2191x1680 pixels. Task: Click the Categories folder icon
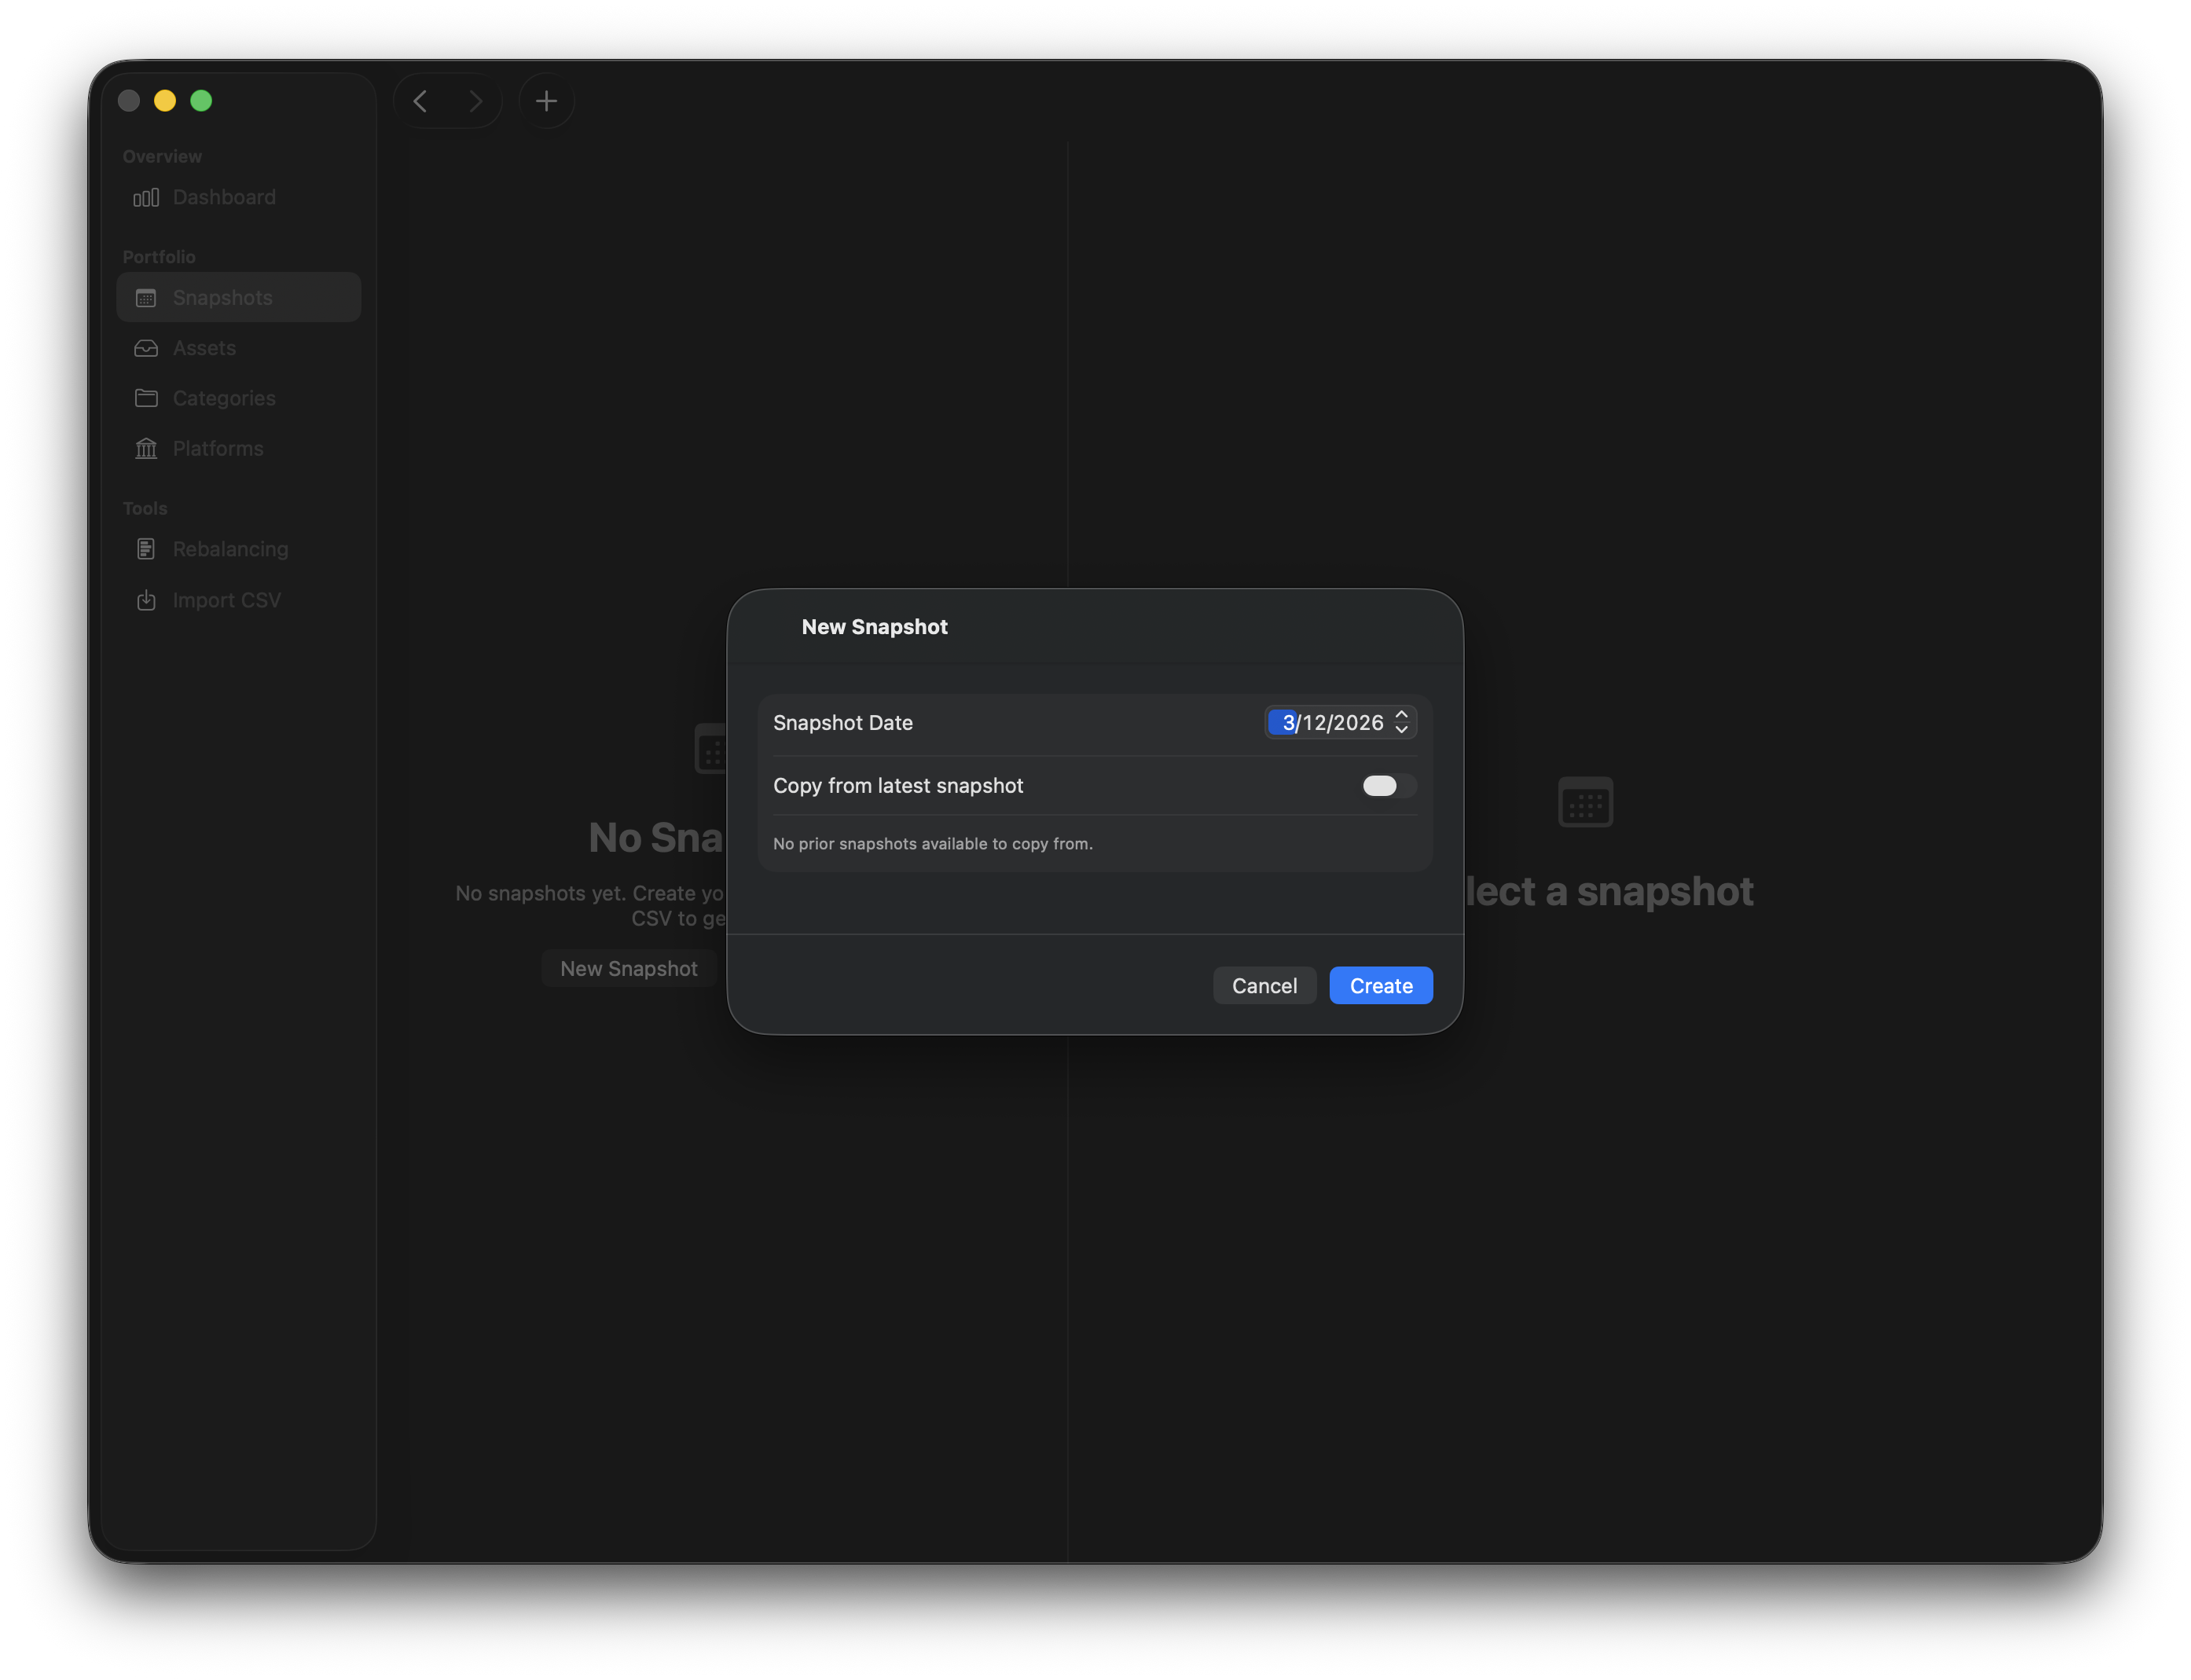tap(146, 398)
